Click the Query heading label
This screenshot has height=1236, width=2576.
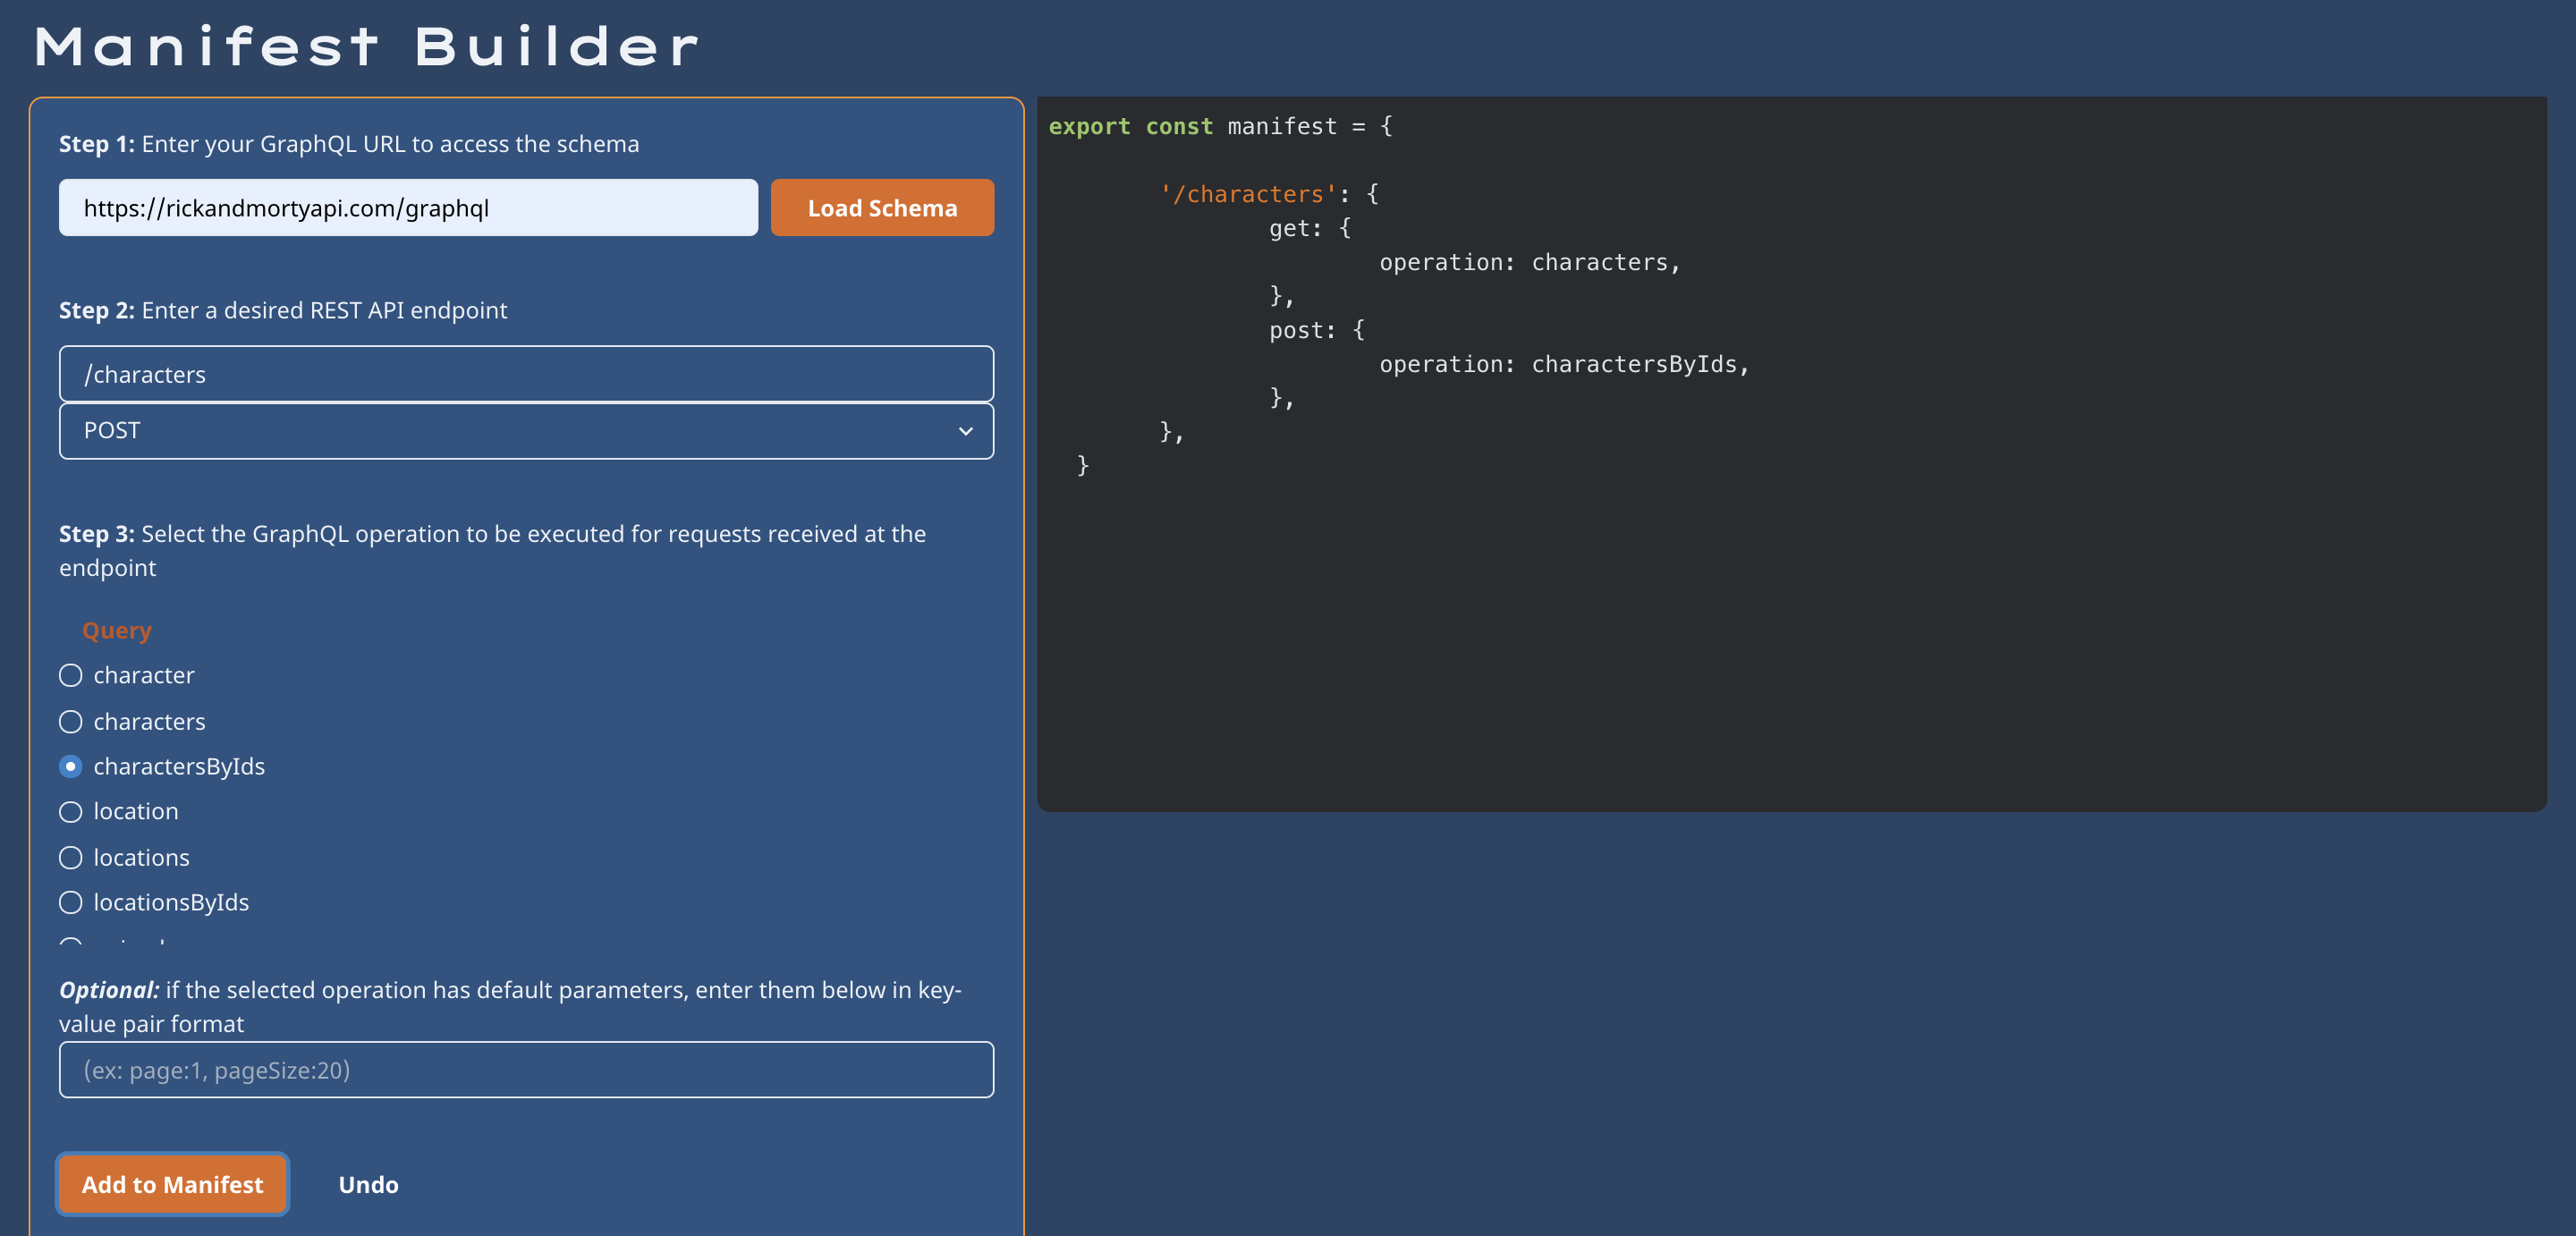tap(117, 630)
